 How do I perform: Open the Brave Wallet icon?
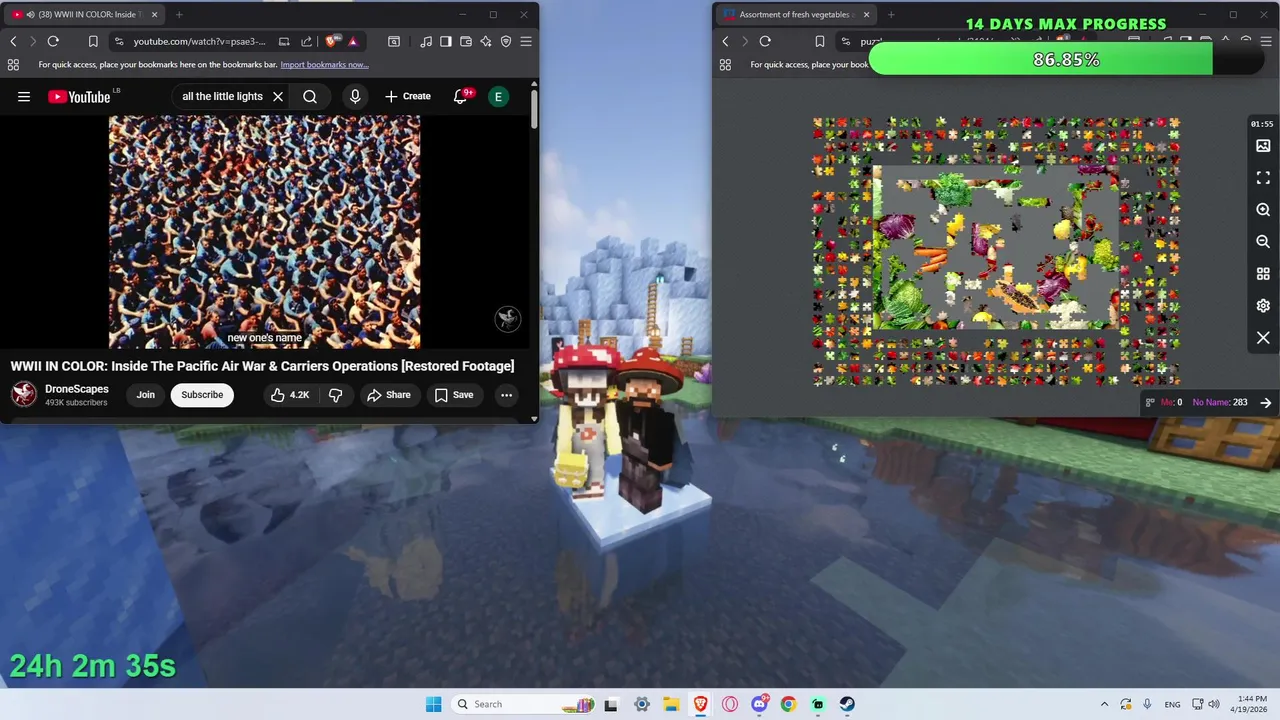[x=466, y=41]
